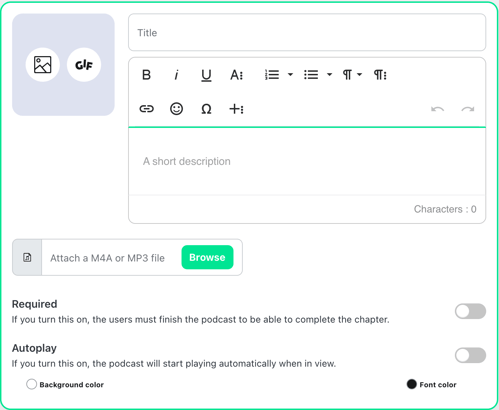The width and height of the screenshot is (499, 410).
Task: Click the audio file icon
Action: [x=27, y=257]
